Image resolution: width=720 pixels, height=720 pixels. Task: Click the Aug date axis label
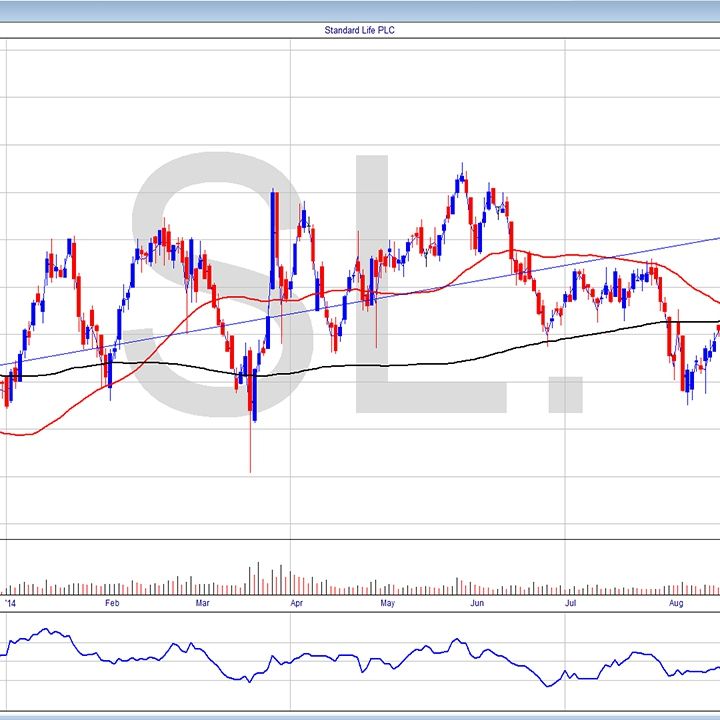675,604
